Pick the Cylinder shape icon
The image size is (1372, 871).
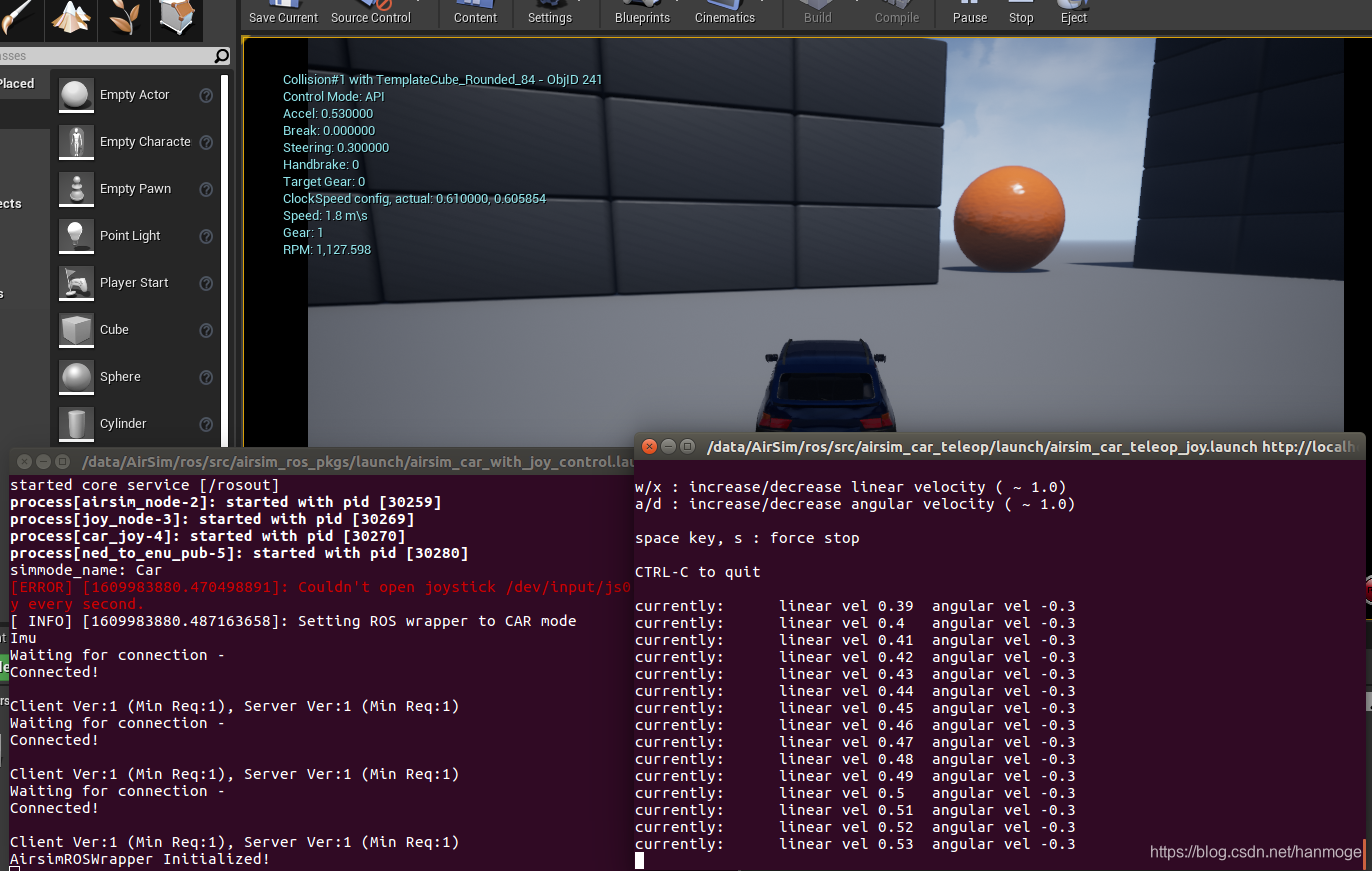[76, 424]
